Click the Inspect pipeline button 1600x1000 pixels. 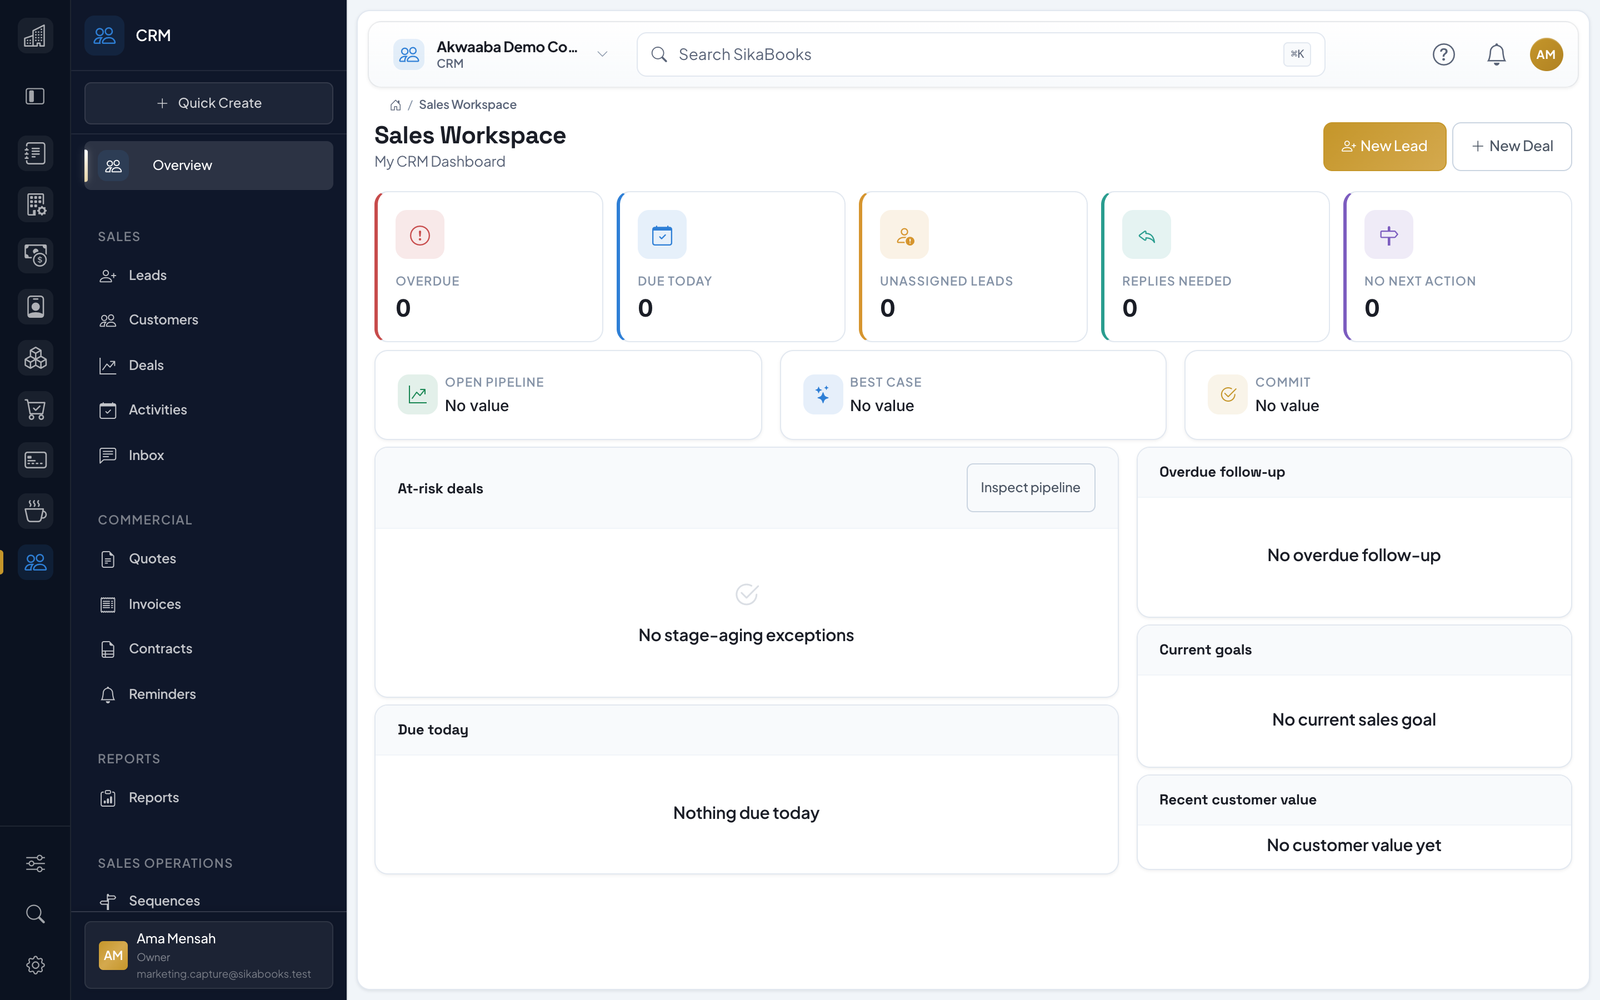click(1030, 488)
